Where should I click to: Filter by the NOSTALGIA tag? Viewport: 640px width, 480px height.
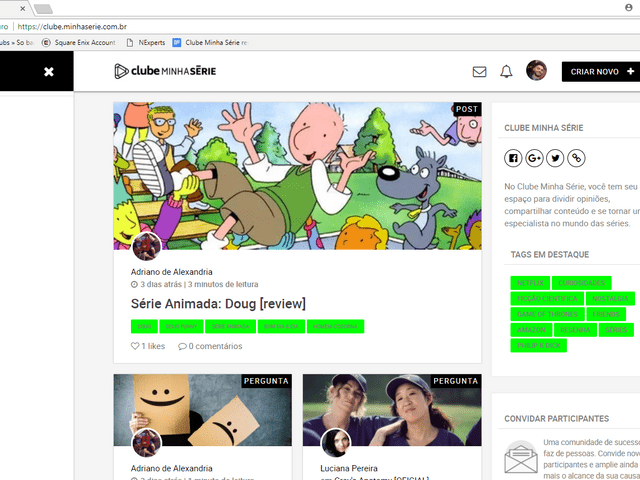tap(610, 298)
